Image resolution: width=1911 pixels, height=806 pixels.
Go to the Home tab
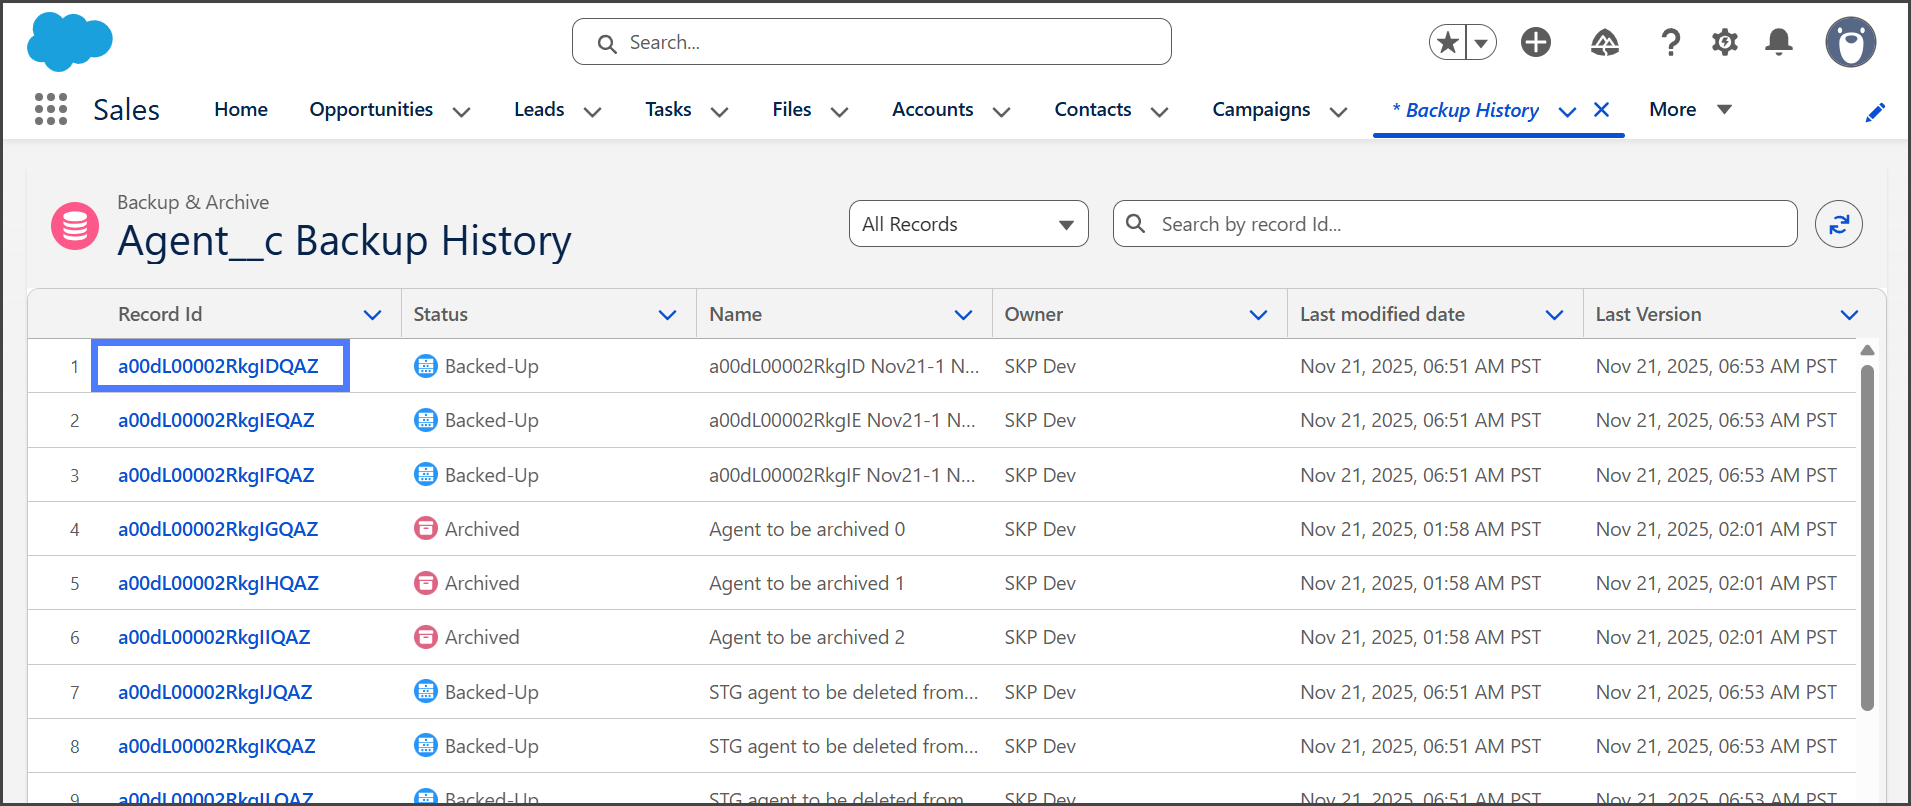(241, 110)
